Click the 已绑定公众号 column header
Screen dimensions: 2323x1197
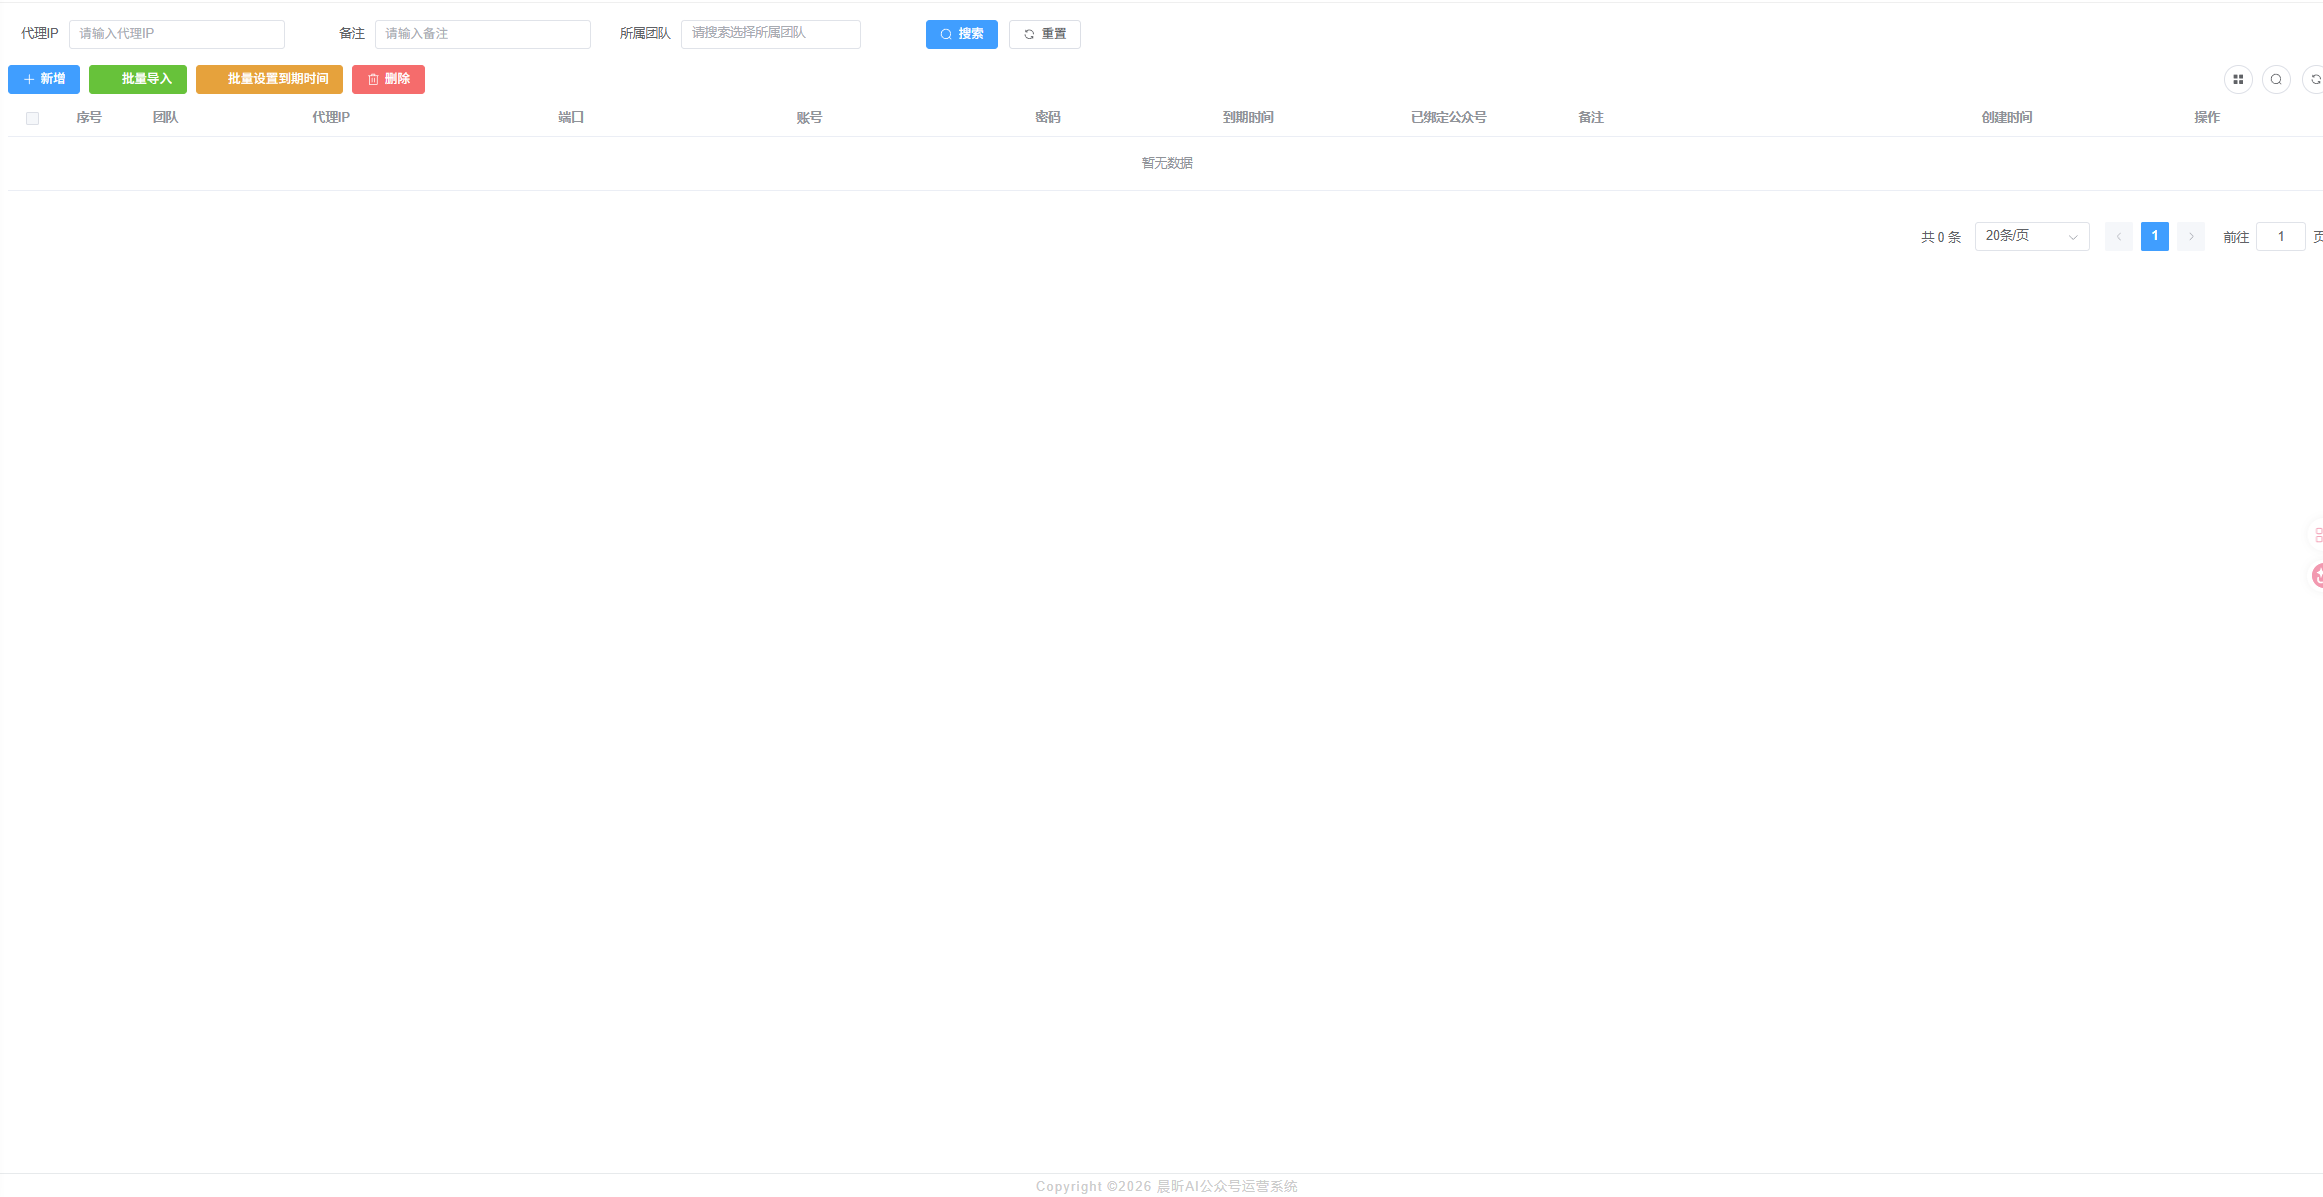[x=1448, y=118]
